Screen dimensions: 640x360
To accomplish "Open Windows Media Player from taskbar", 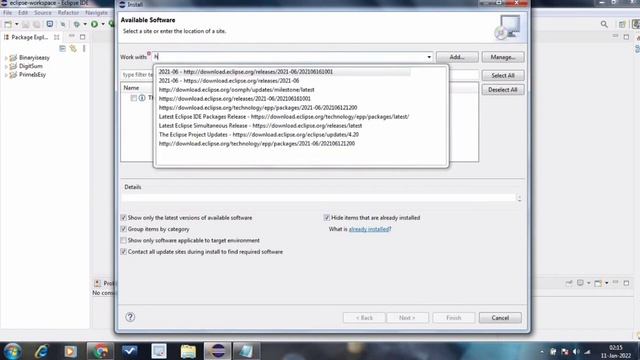I will 70,351.
